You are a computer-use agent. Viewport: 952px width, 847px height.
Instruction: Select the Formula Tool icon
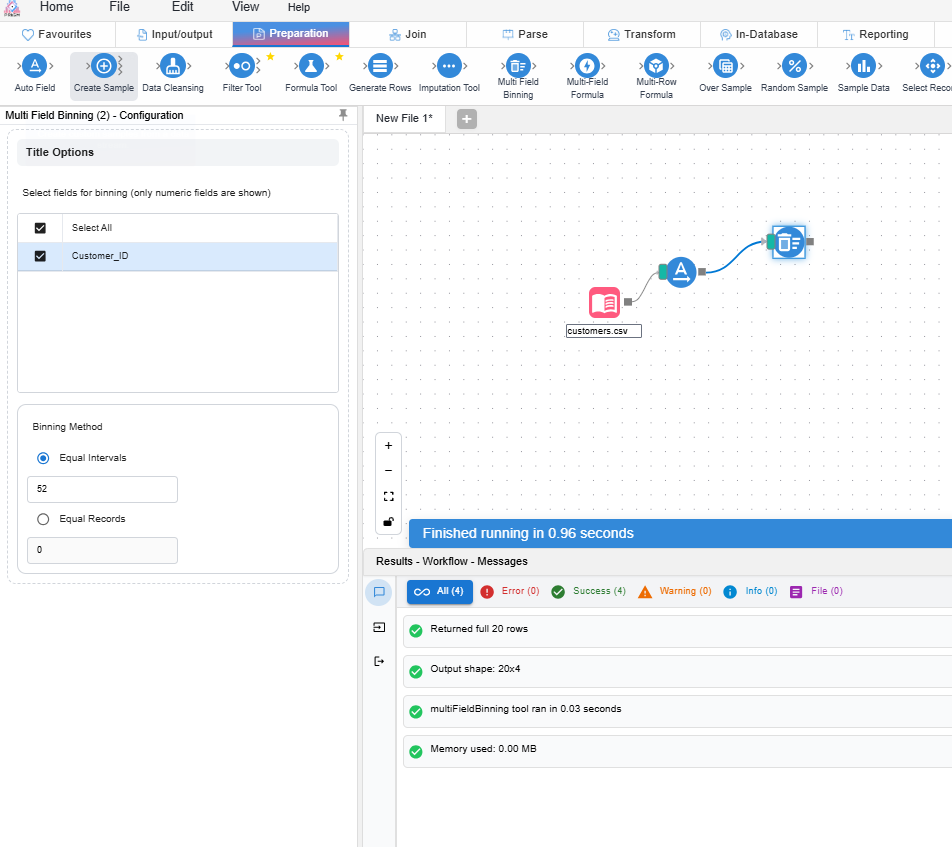point(310,67)
